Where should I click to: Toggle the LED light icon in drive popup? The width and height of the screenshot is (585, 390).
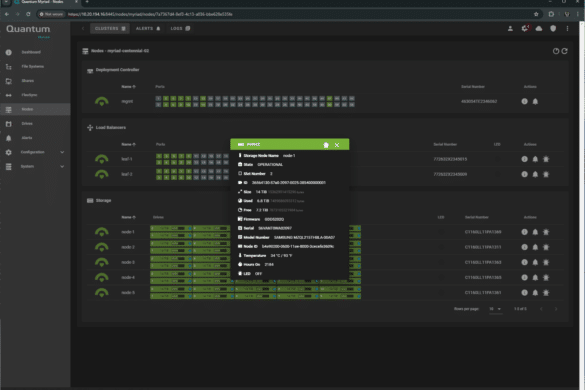[x=326, y=145]
